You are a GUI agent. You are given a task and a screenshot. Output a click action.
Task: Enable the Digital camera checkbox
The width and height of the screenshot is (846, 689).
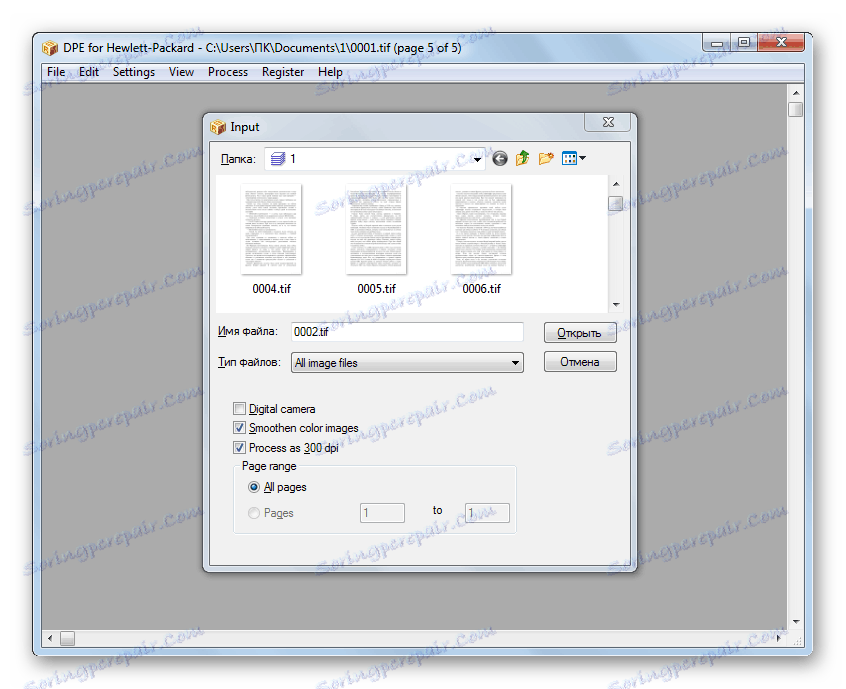click(240, 409)
